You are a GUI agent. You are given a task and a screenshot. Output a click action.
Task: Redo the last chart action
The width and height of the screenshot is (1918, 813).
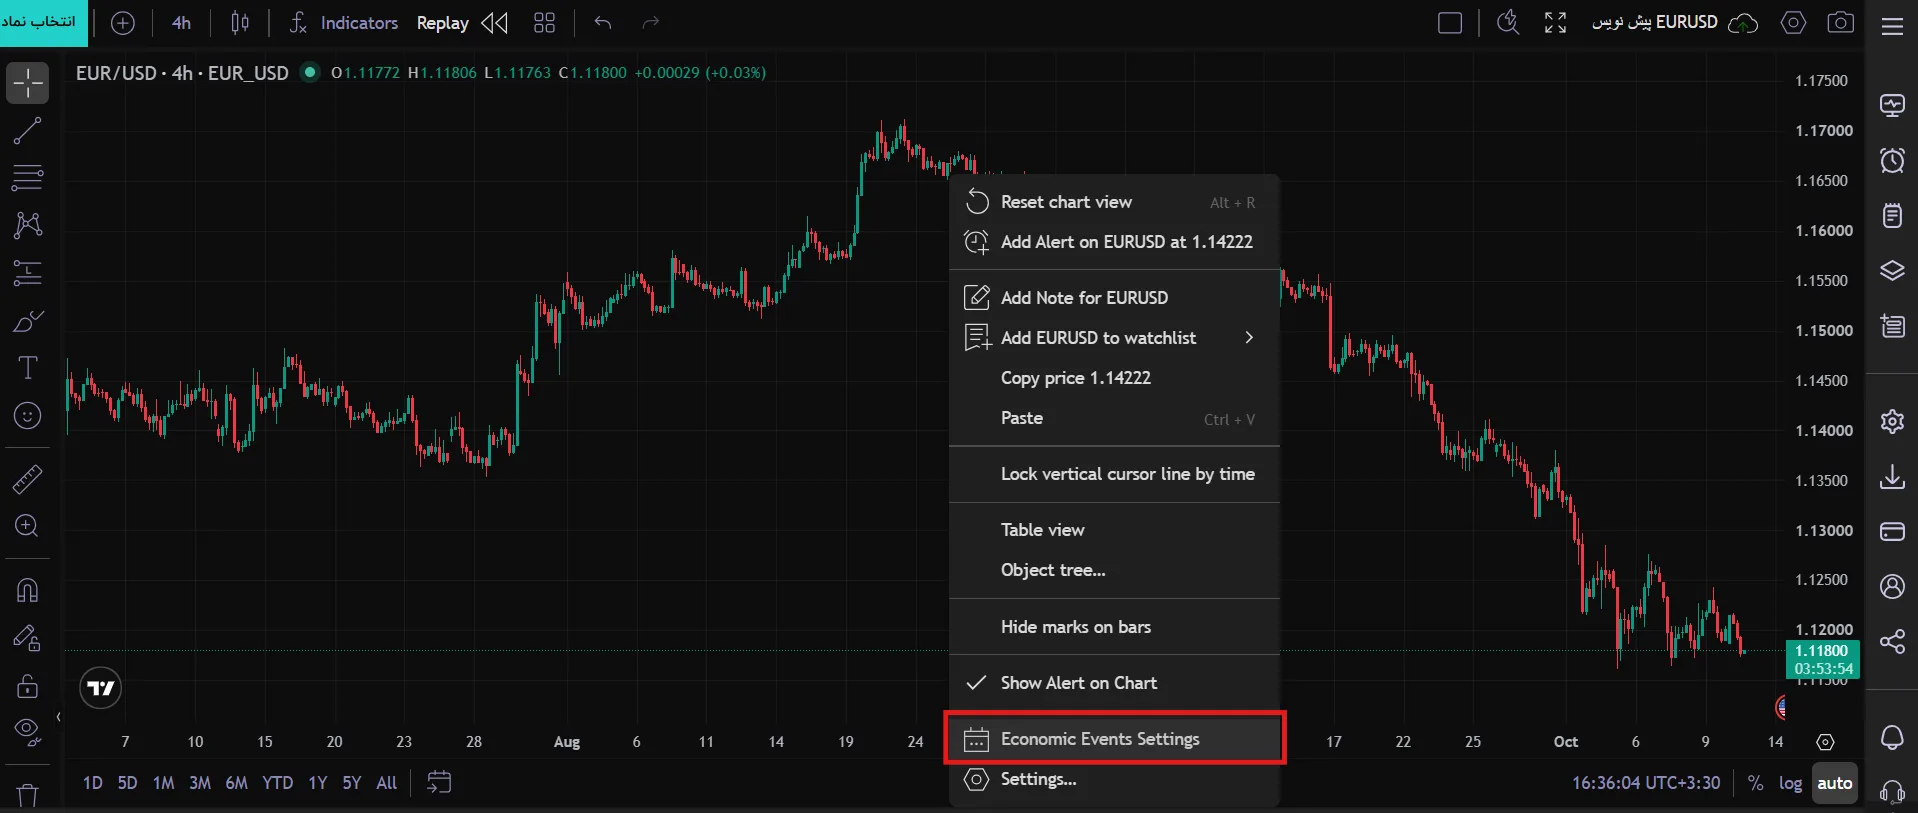pyautogui.click(x=650, y=23)
